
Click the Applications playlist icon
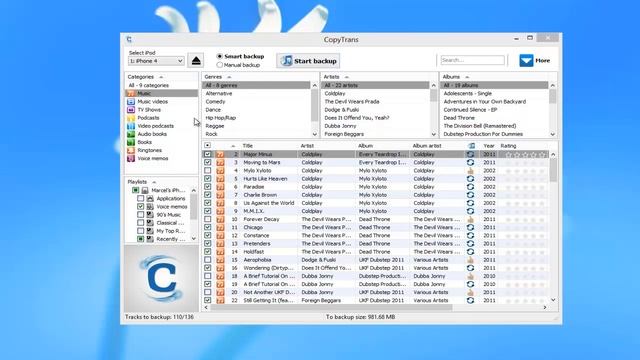tap(150, 198)
